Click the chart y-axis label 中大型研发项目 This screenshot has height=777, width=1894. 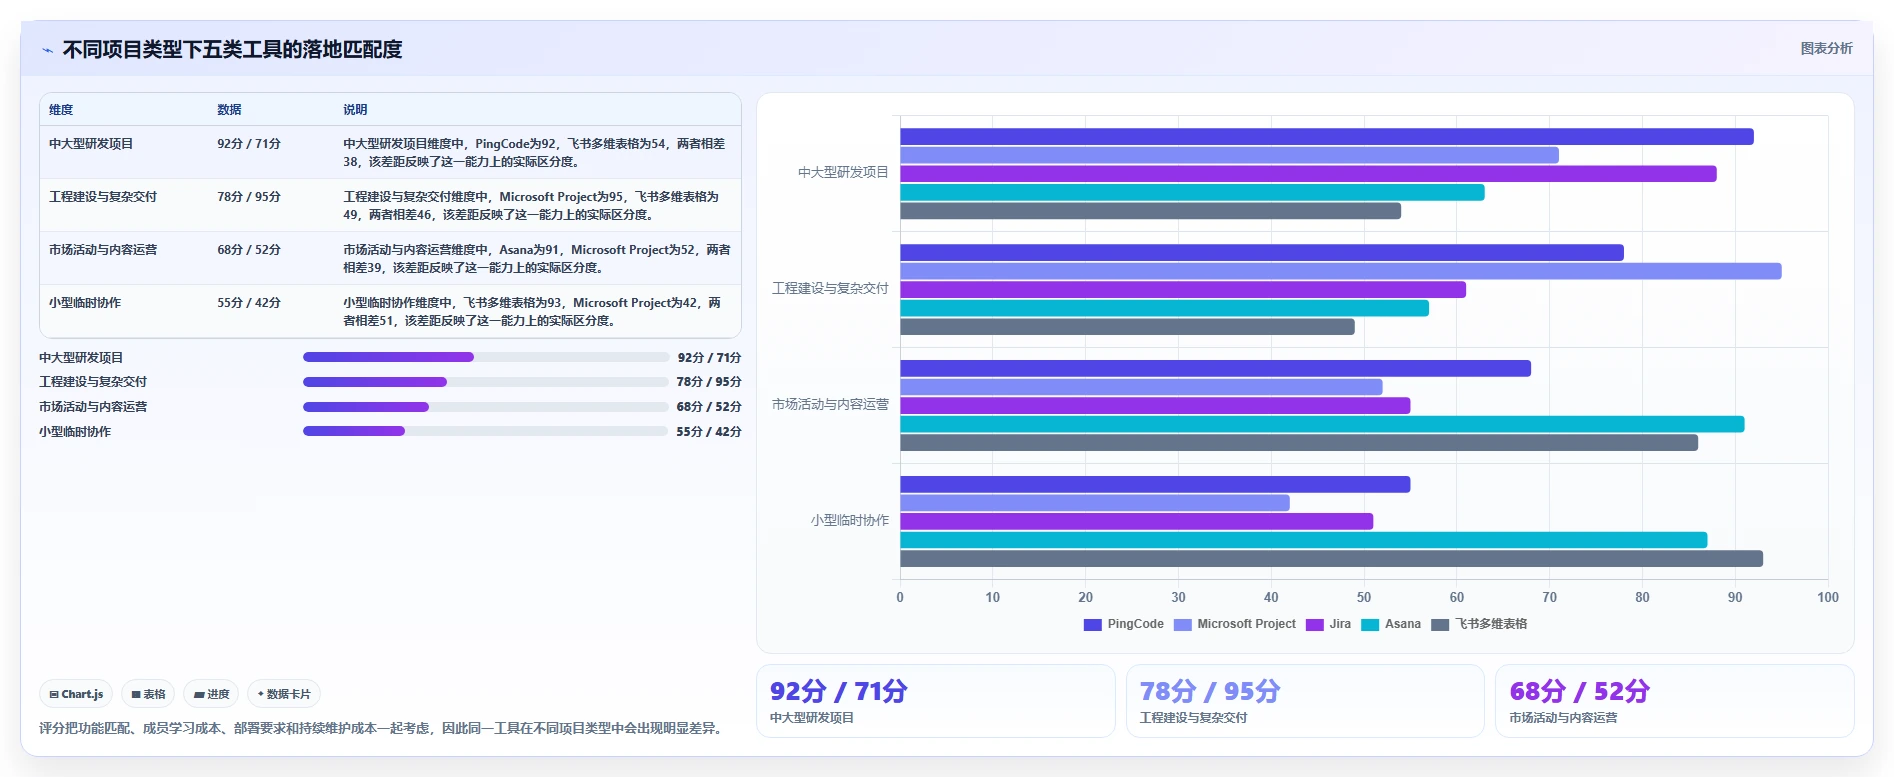843,173
